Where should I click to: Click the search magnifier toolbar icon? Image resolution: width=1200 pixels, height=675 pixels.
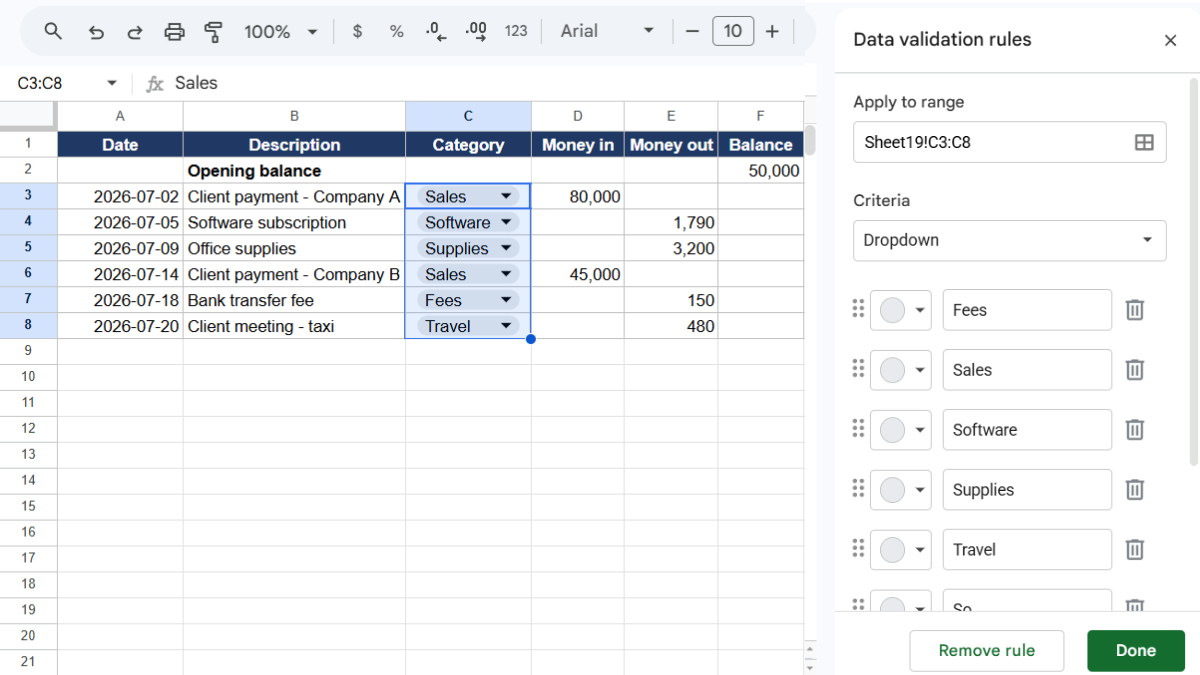[x=54, y=31]
